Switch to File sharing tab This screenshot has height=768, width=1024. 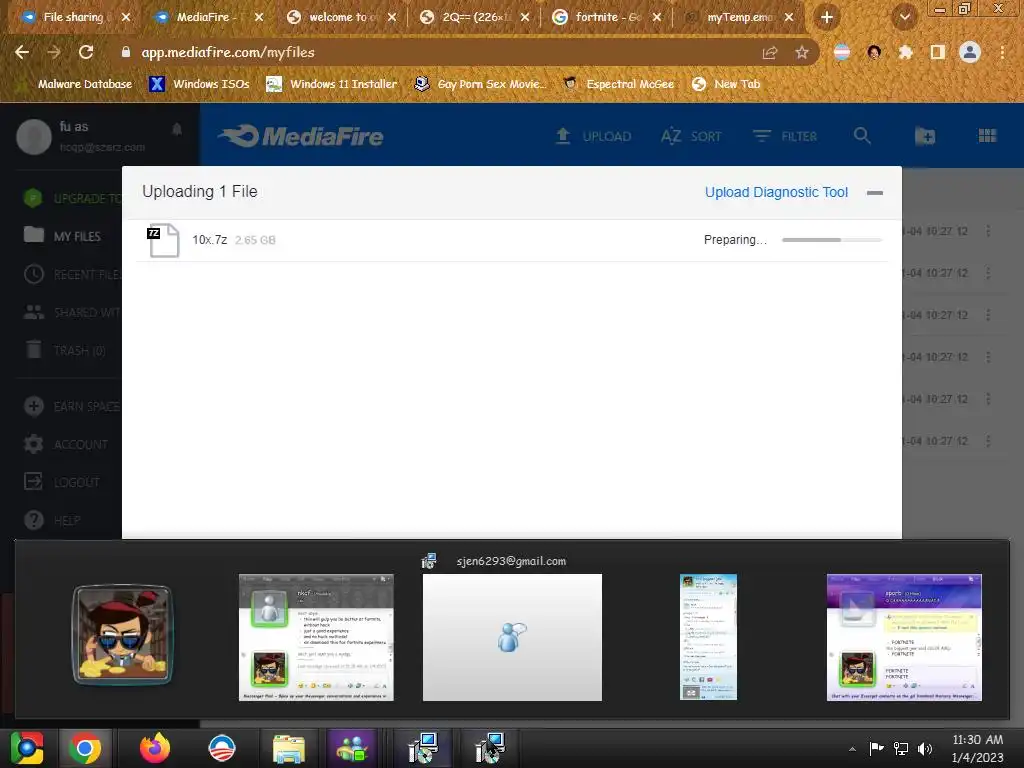[73, 18]
